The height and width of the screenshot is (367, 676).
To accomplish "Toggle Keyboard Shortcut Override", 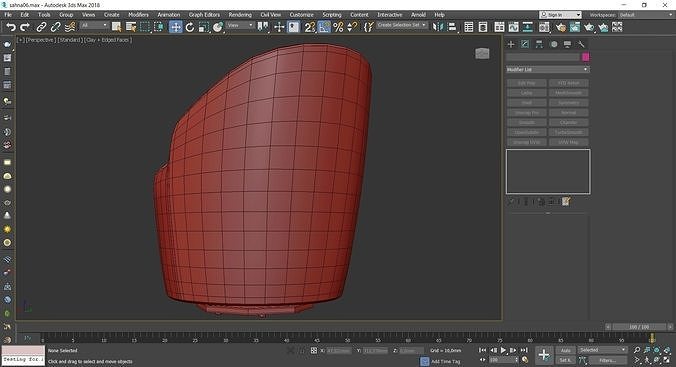I will (x=293, y=27).
